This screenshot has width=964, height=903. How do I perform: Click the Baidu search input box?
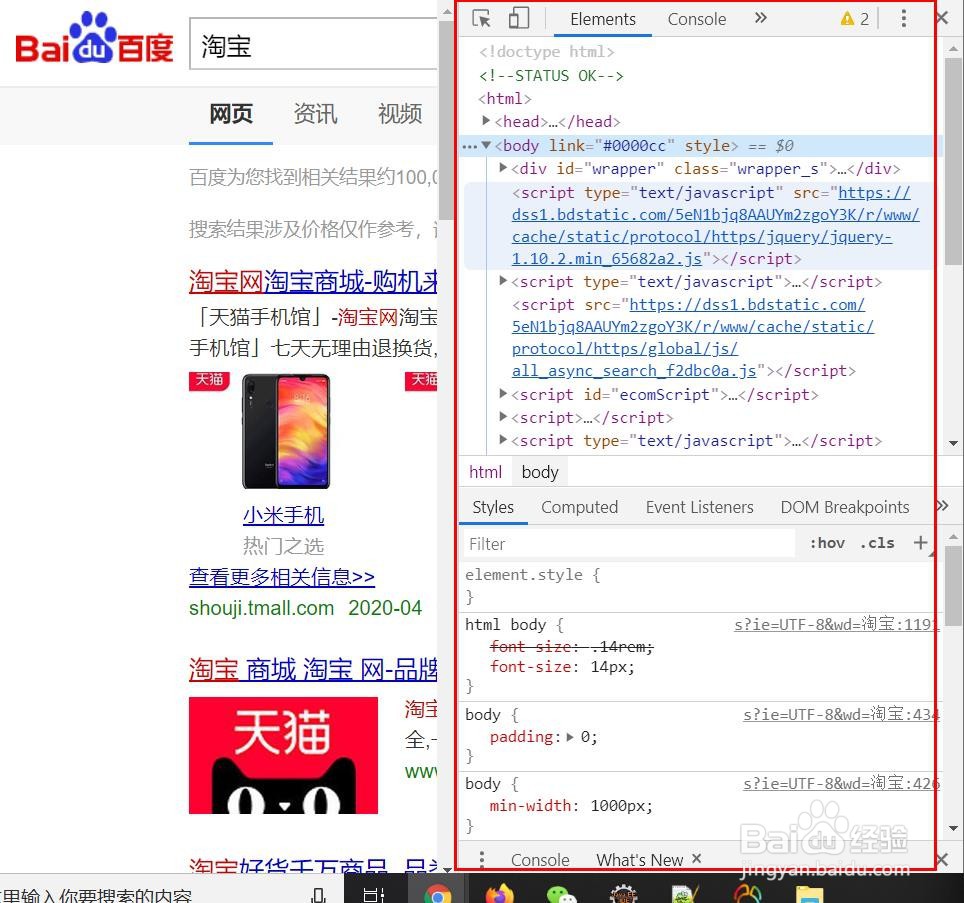coord(314,44)
